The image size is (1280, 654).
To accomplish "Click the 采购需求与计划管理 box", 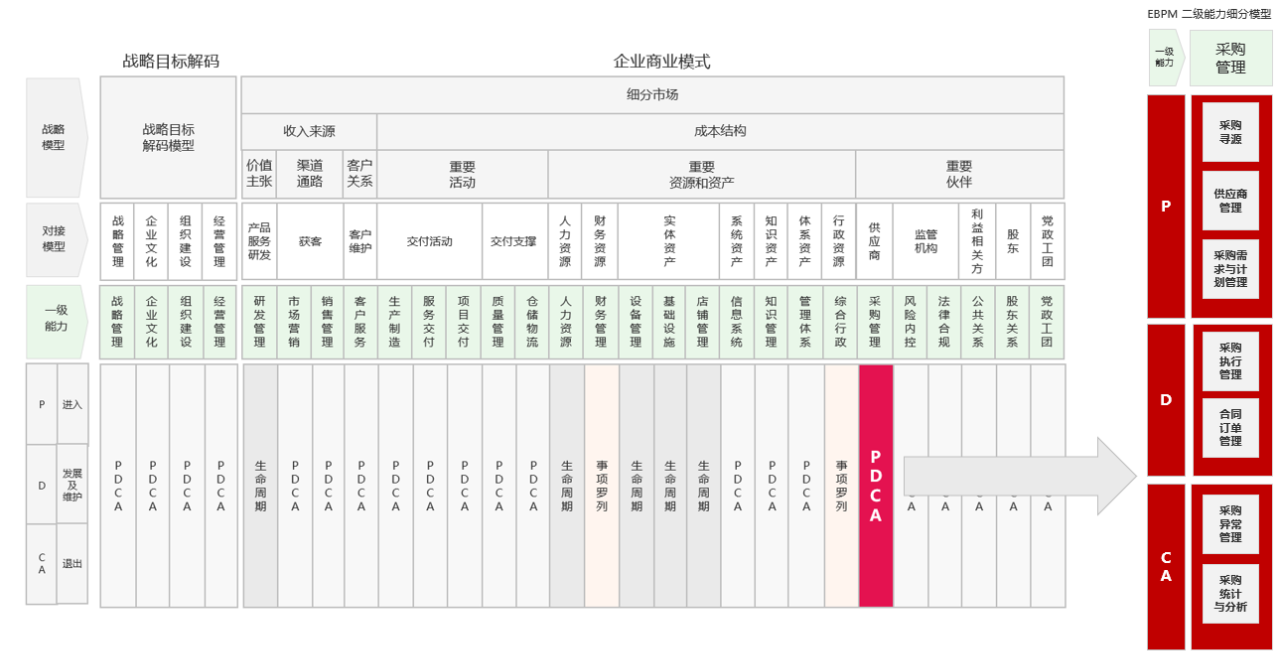I will [x=1230, y=268].
